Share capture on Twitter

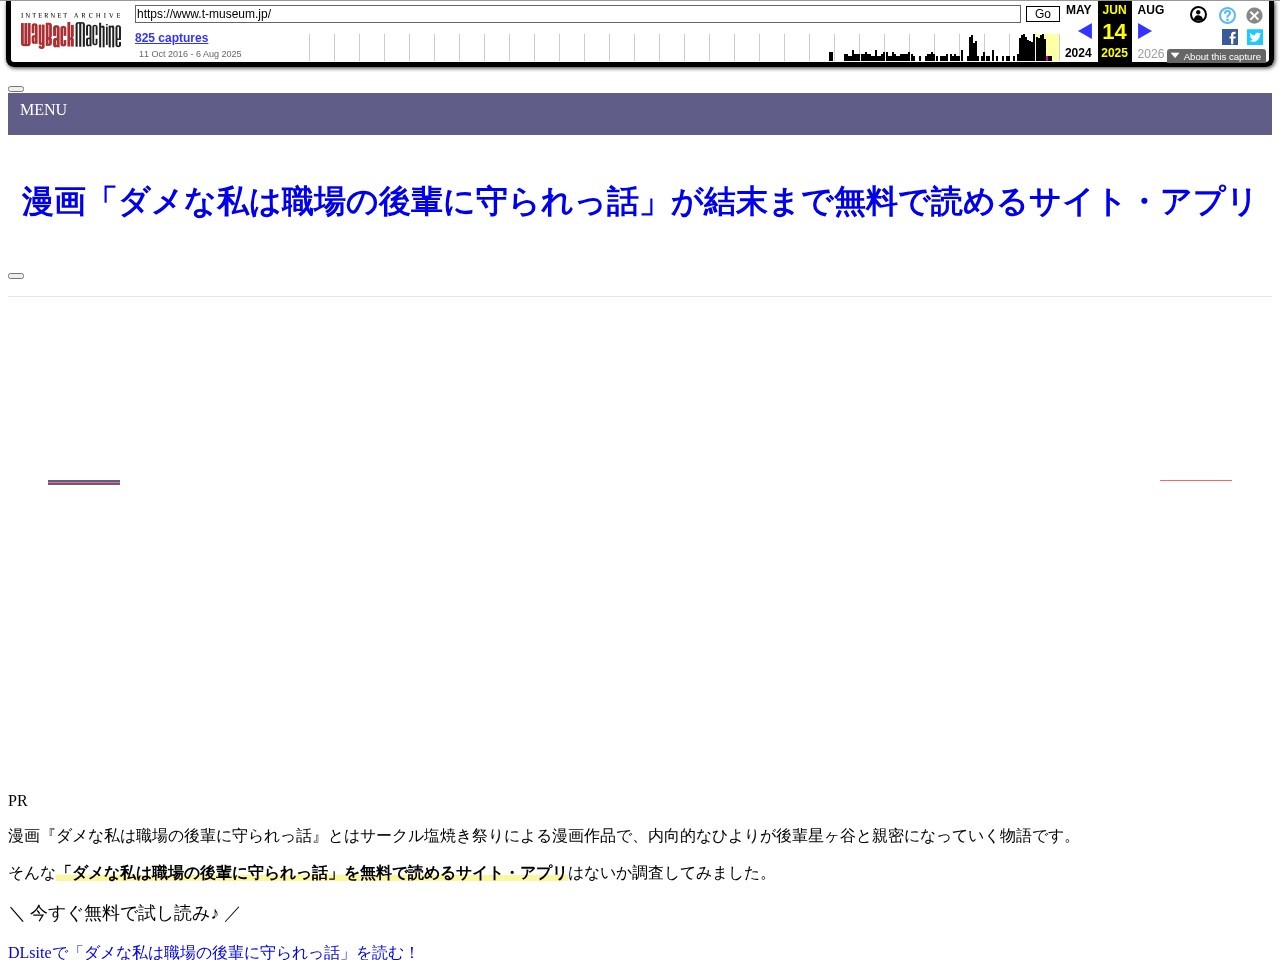tap(1255, 37)
